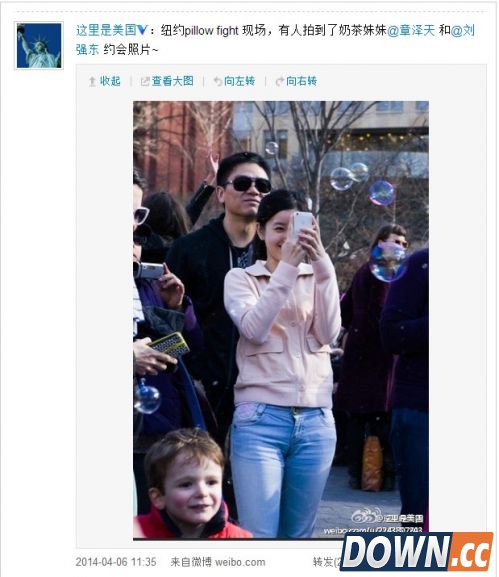The image size is (499, 577).
Task: Click the weibo.com URL watermark on photo
Action: click(373, 531)
